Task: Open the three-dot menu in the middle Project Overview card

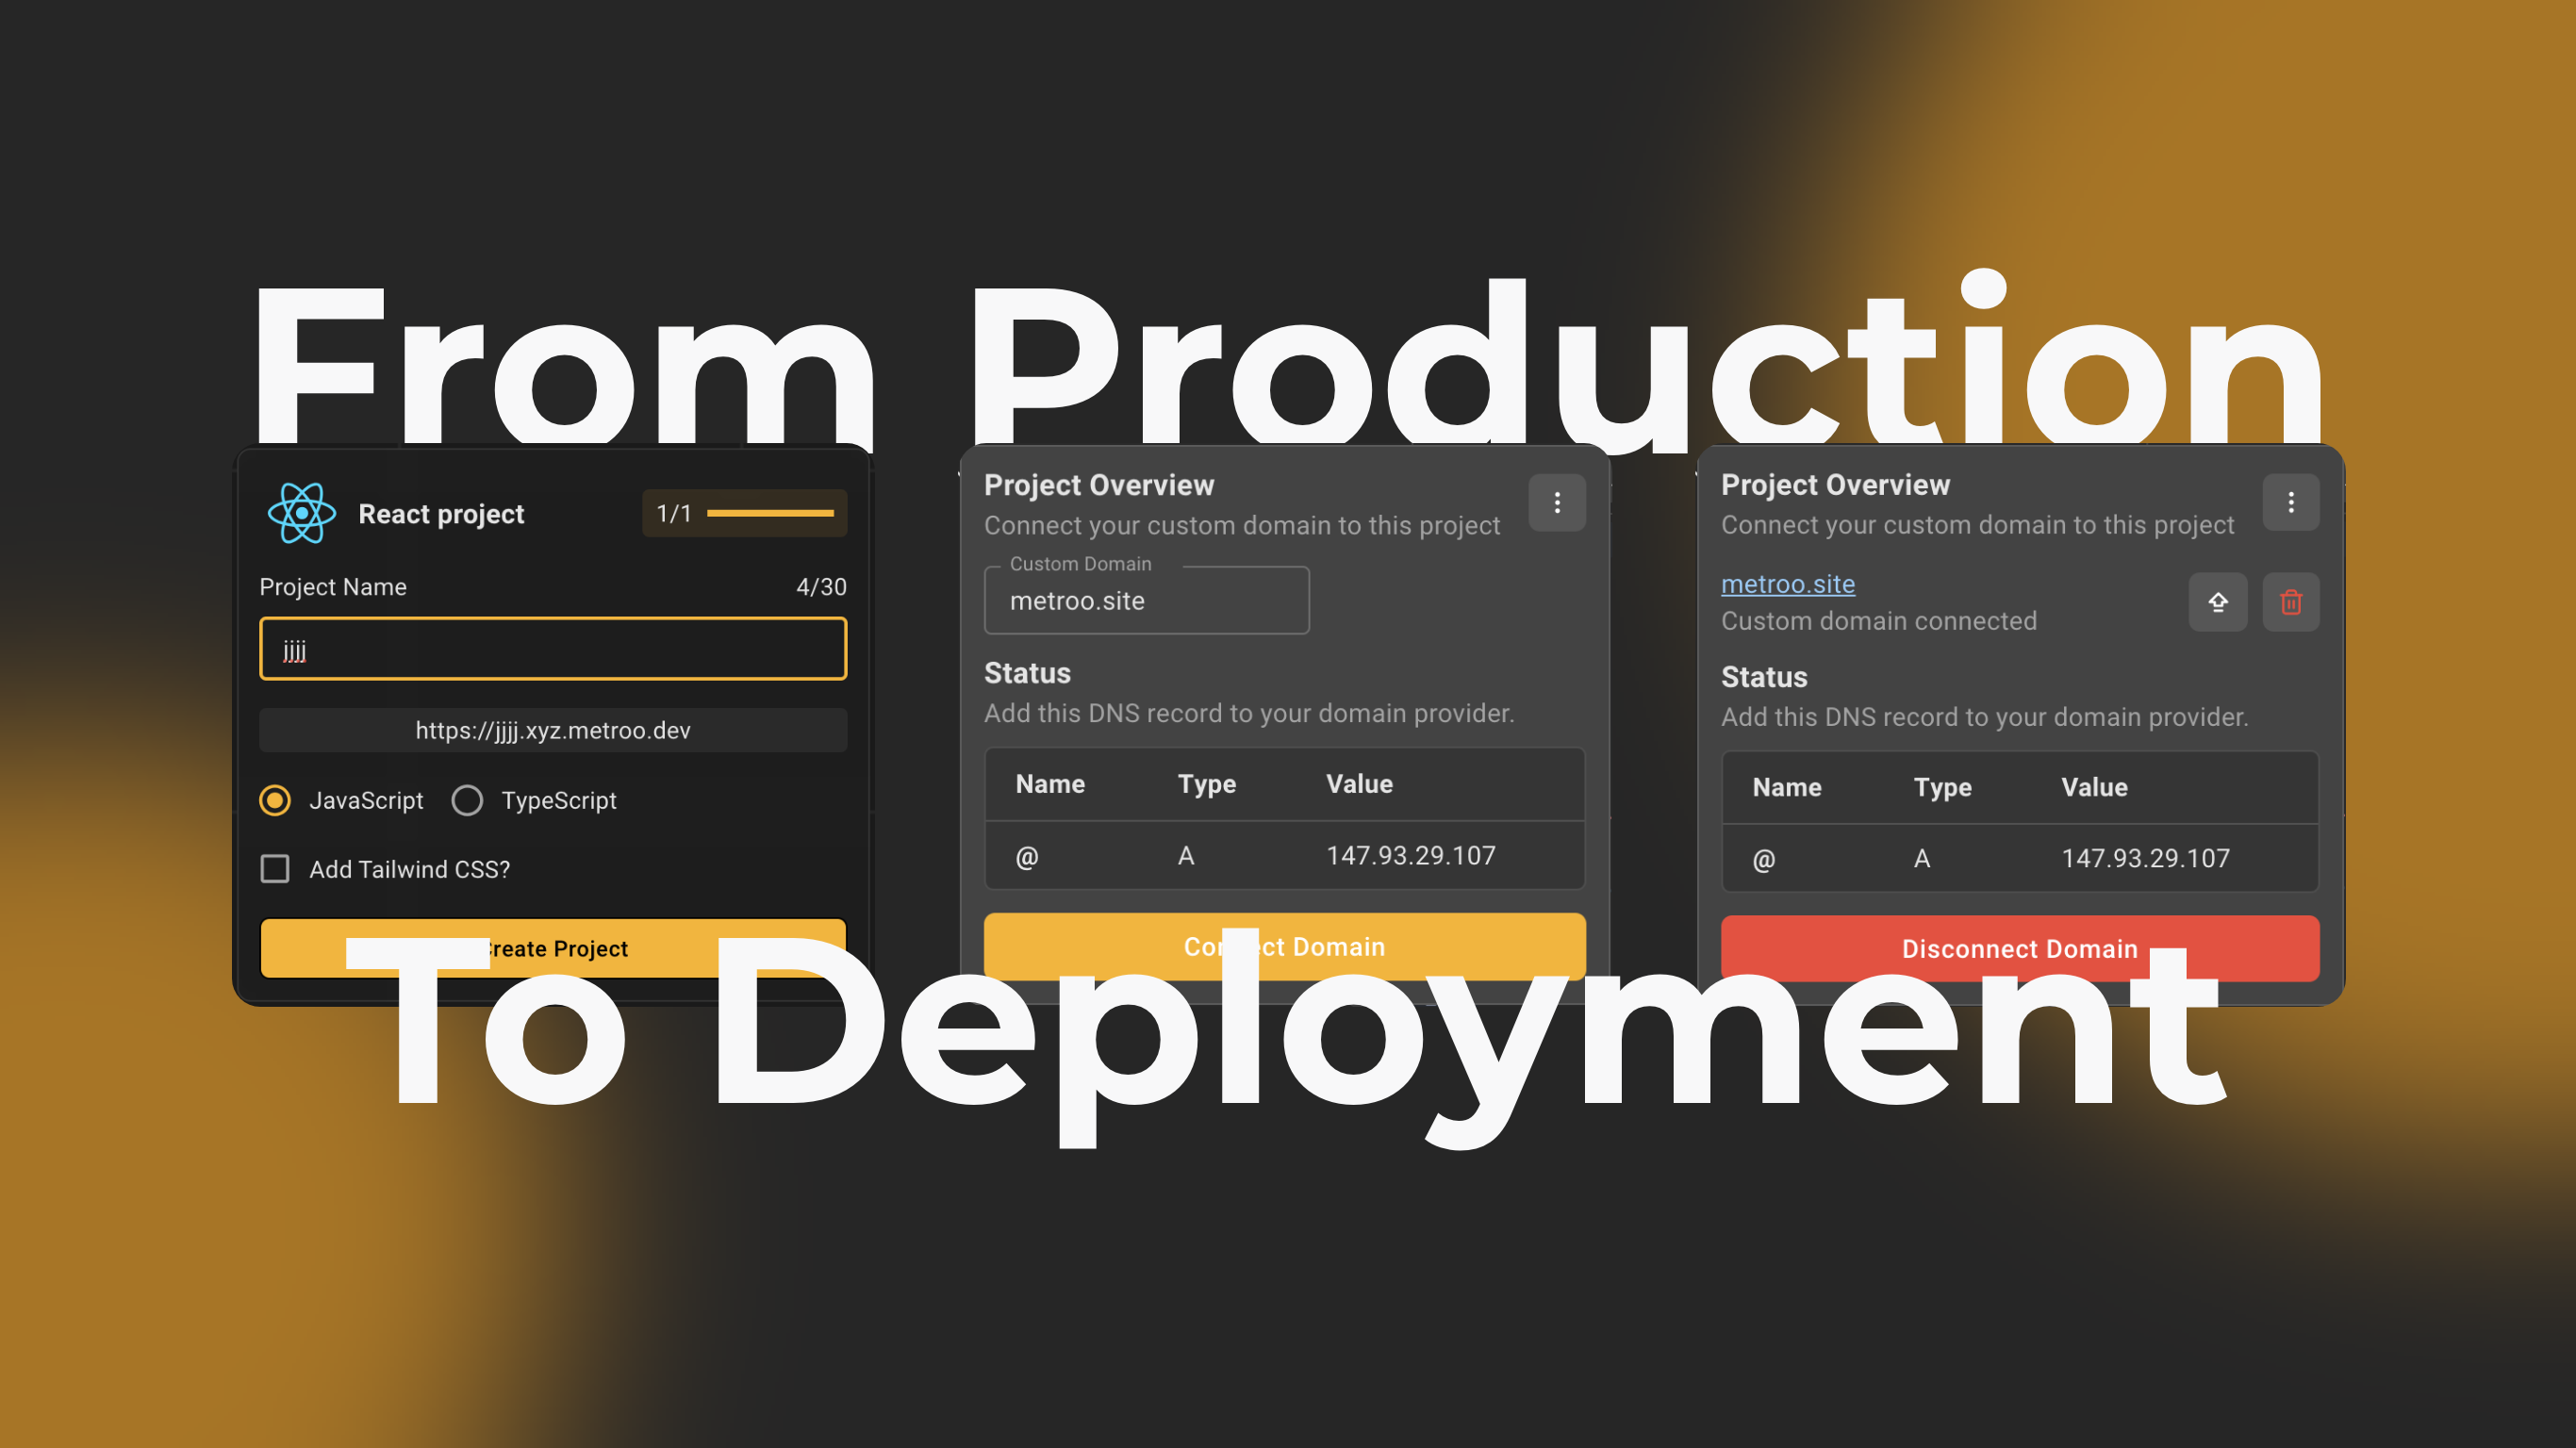Action: pyautogui.click(x=1557, y=502)
